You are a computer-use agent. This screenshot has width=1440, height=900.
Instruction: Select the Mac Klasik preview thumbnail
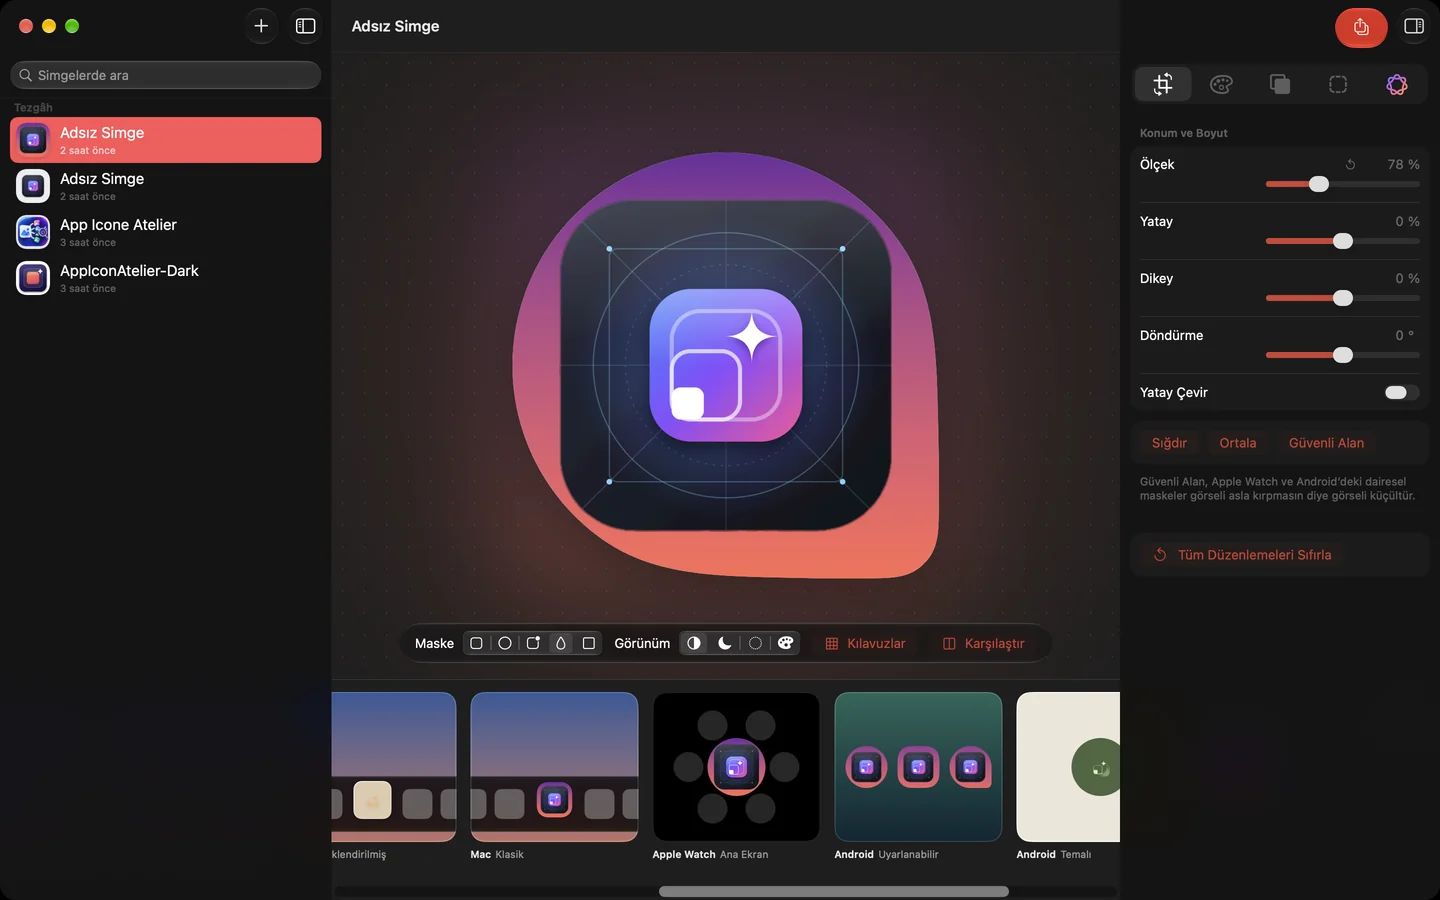coord(554,767)
